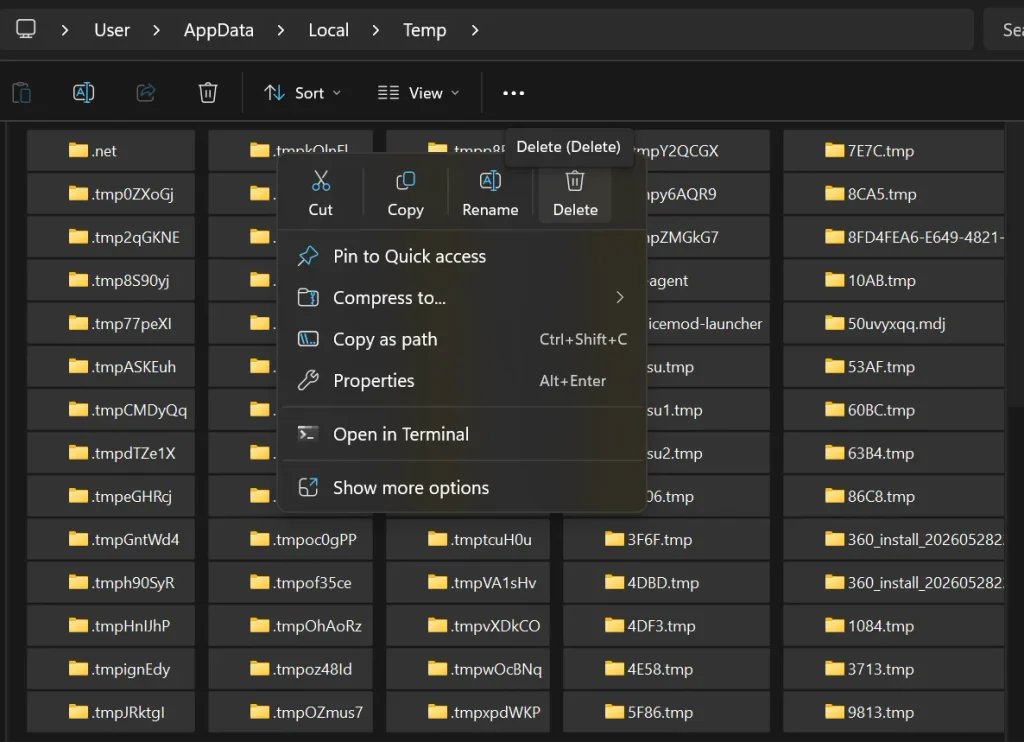1024x742 pixels.
Task: Select the 7E7C.tmp folder
Action: click(x=893, y=151)
